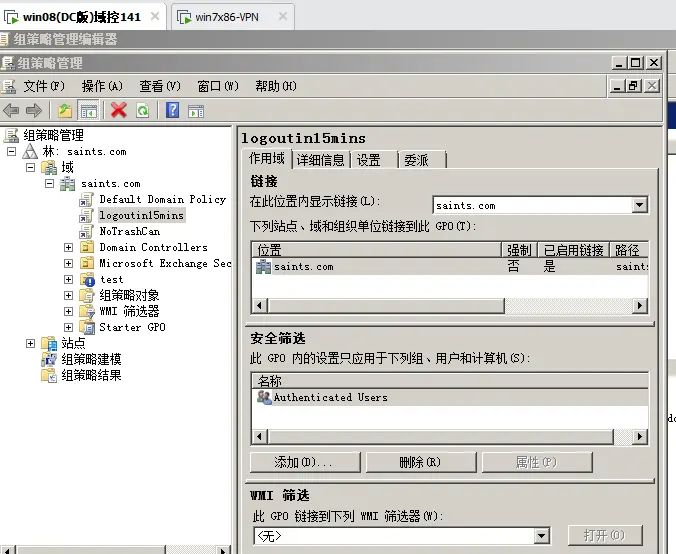This screenshot has height=554, width=676.
Task: Click the Domain Controllers OU folder icon
Action: pos(87,247)
